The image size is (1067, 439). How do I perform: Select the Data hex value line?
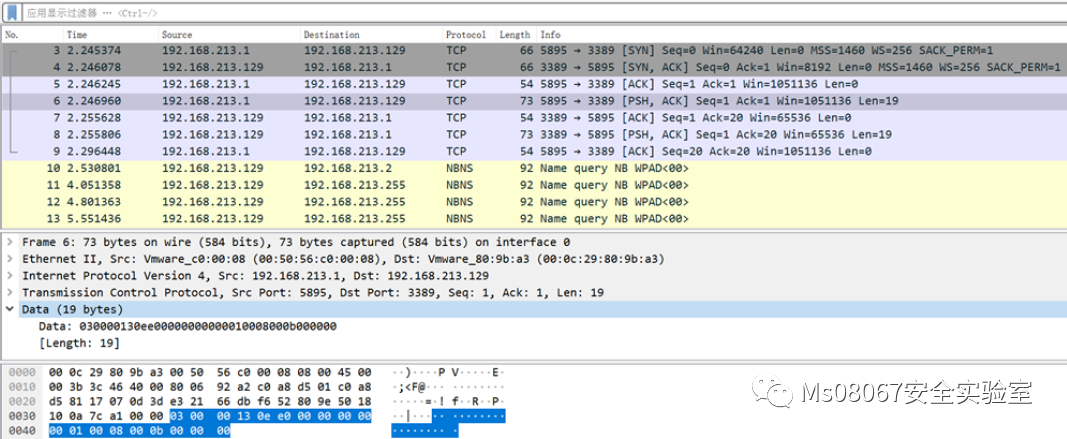pos(187,327)
